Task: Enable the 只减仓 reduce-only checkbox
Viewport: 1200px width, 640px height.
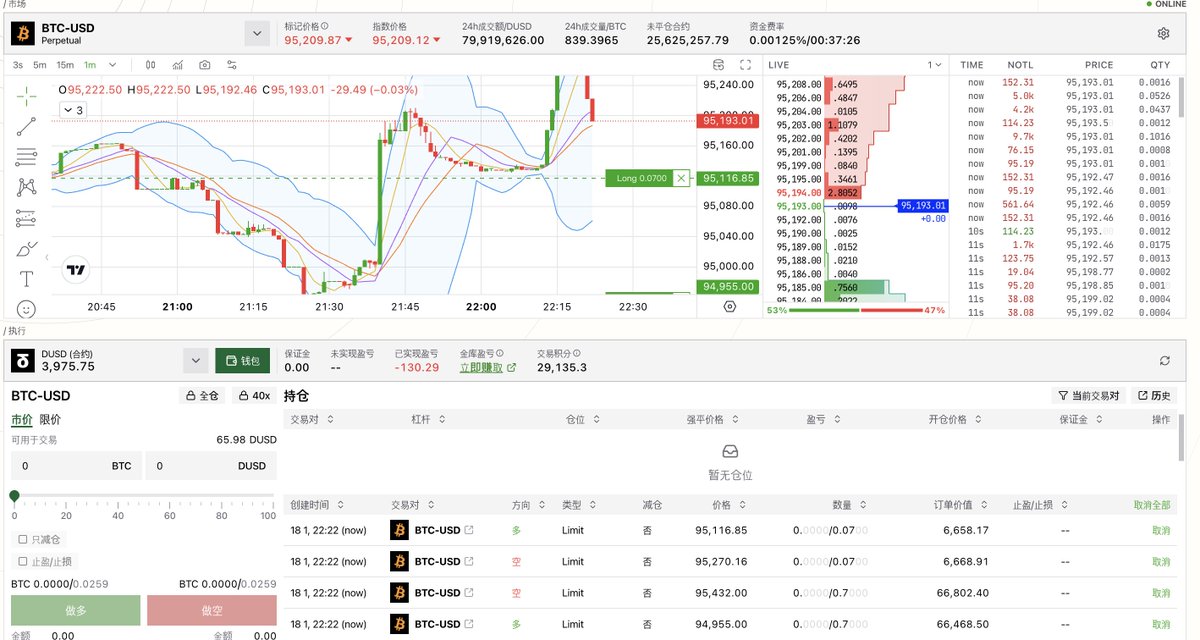Action: coord(23,539)
